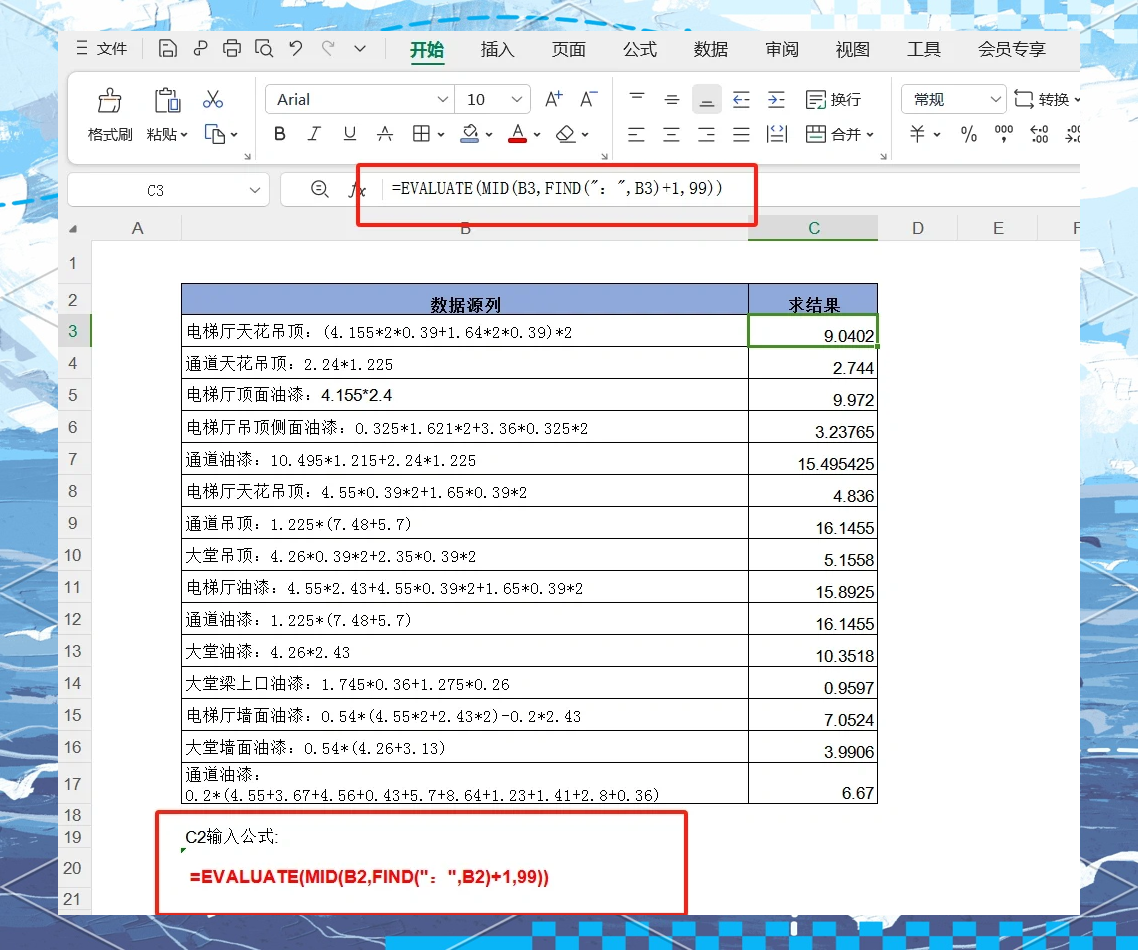Click the eraser clear icon
Viewport: 1138px width, 950px height.
click(565, 134)
